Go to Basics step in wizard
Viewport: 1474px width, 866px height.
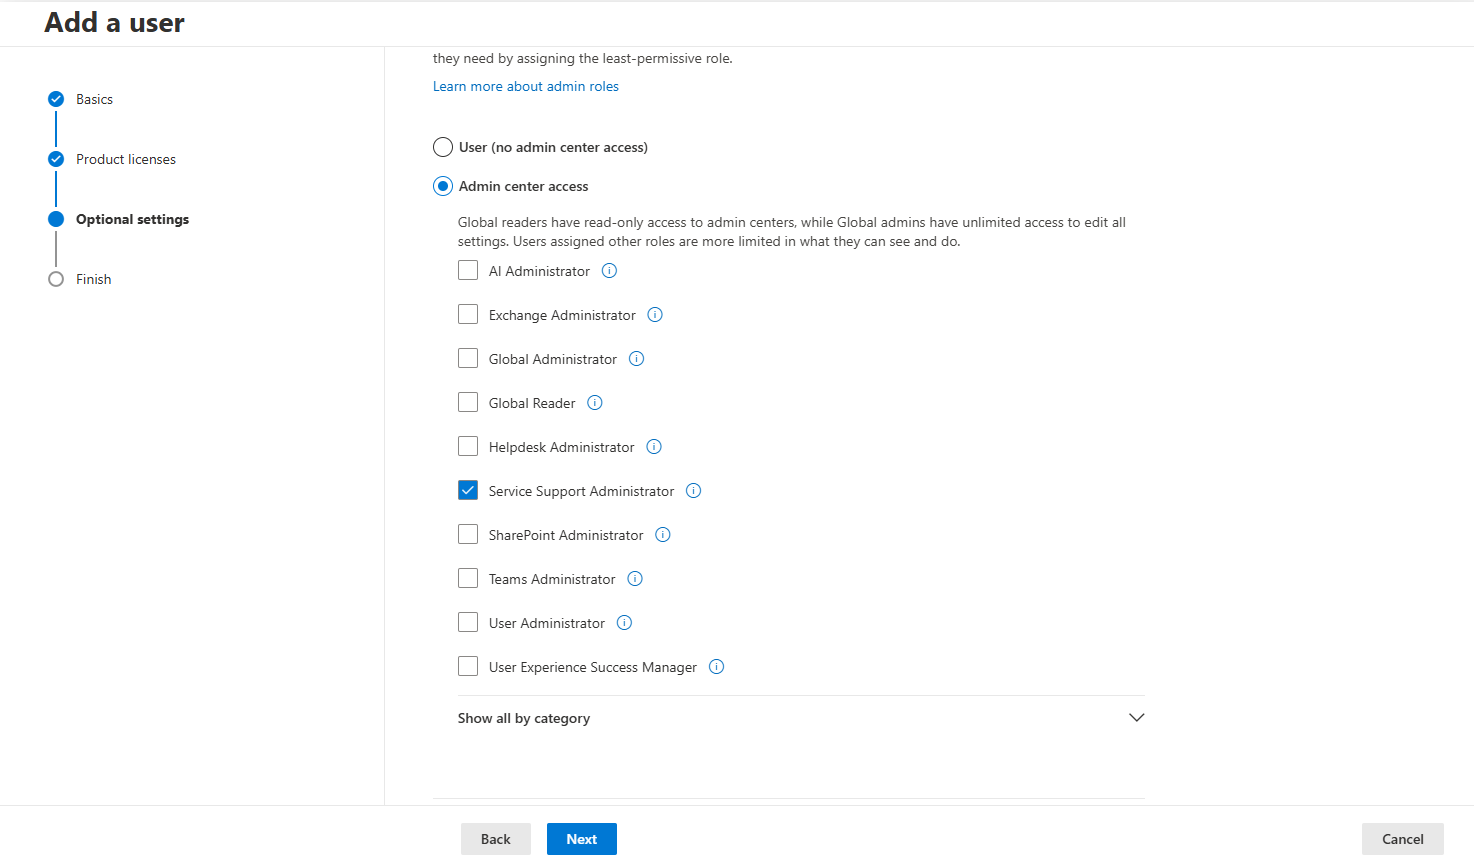[94, 99]
